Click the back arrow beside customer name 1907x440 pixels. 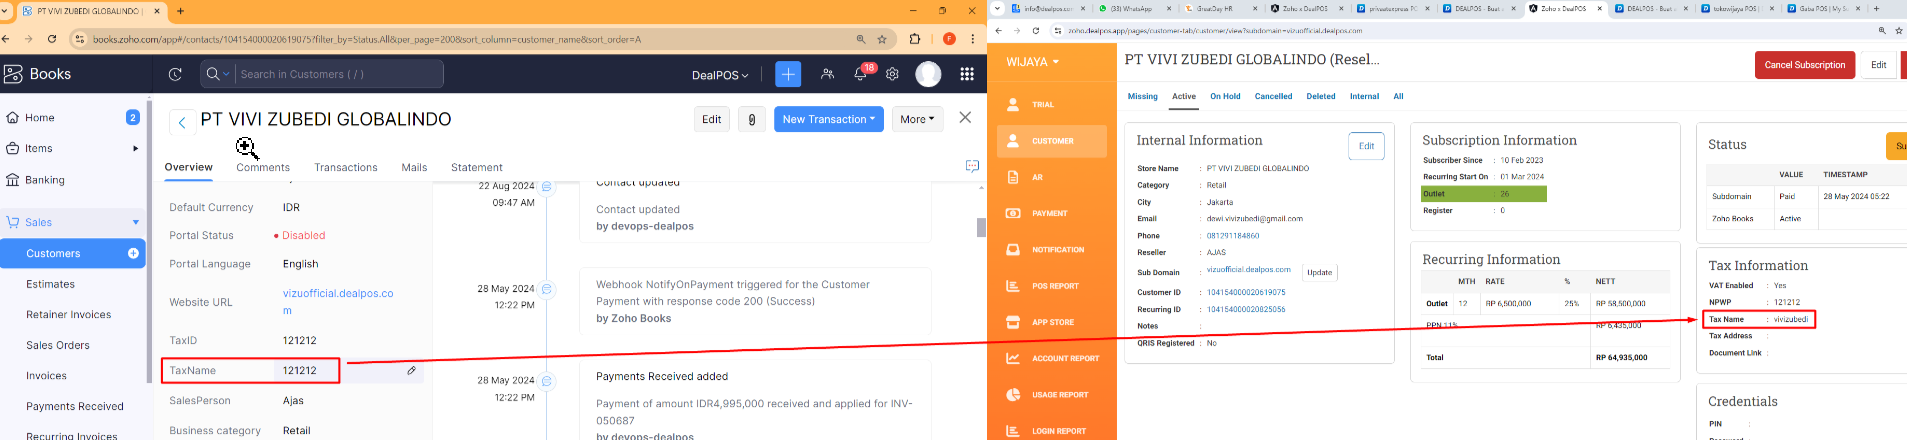[x=182, y=122]
